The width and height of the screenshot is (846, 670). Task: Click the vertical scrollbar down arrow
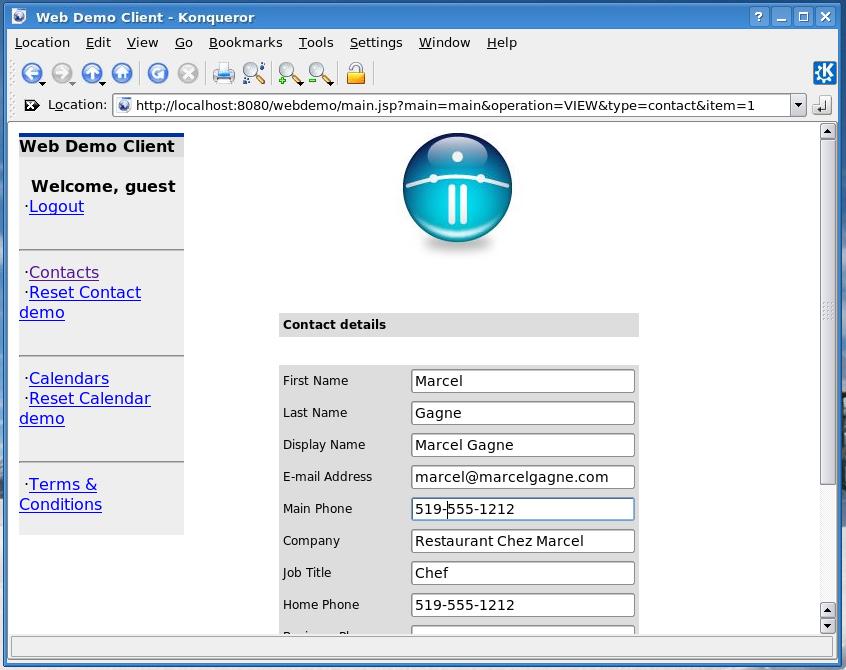pyautogui.click(x=827, y=626)
